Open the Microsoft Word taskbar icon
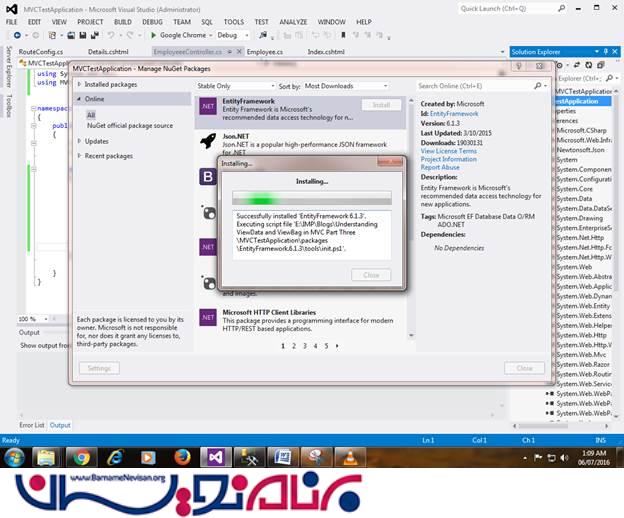This screenshot has height=518, width=624. (x=282, y=457)
